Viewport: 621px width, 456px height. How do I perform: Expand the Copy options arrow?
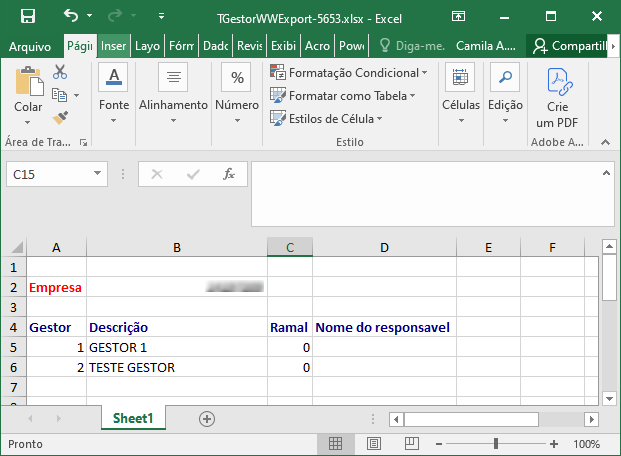pos(76,95)
